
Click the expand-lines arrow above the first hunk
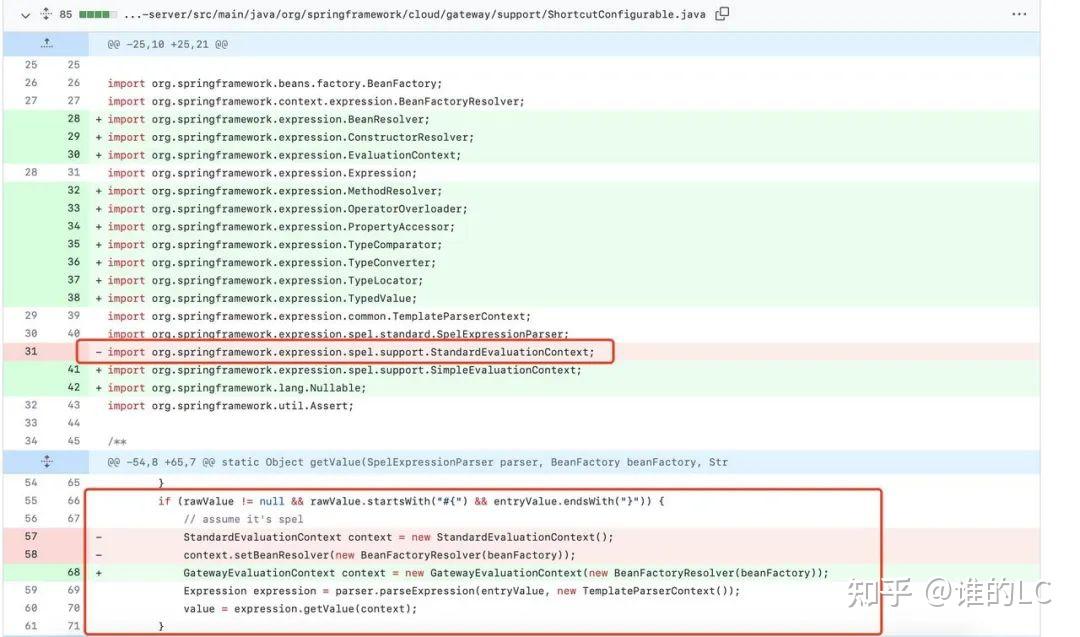(48, 43)
